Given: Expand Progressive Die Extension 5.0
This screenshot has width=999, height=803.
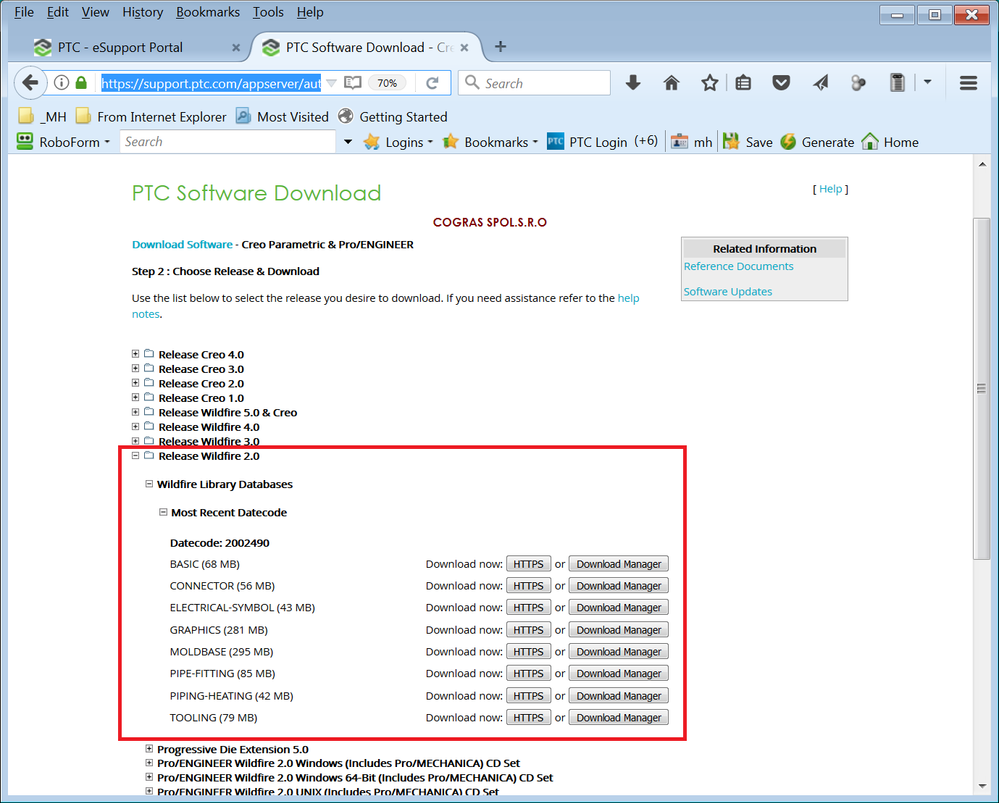Looking at the screenshot, I should pos(149,749).
